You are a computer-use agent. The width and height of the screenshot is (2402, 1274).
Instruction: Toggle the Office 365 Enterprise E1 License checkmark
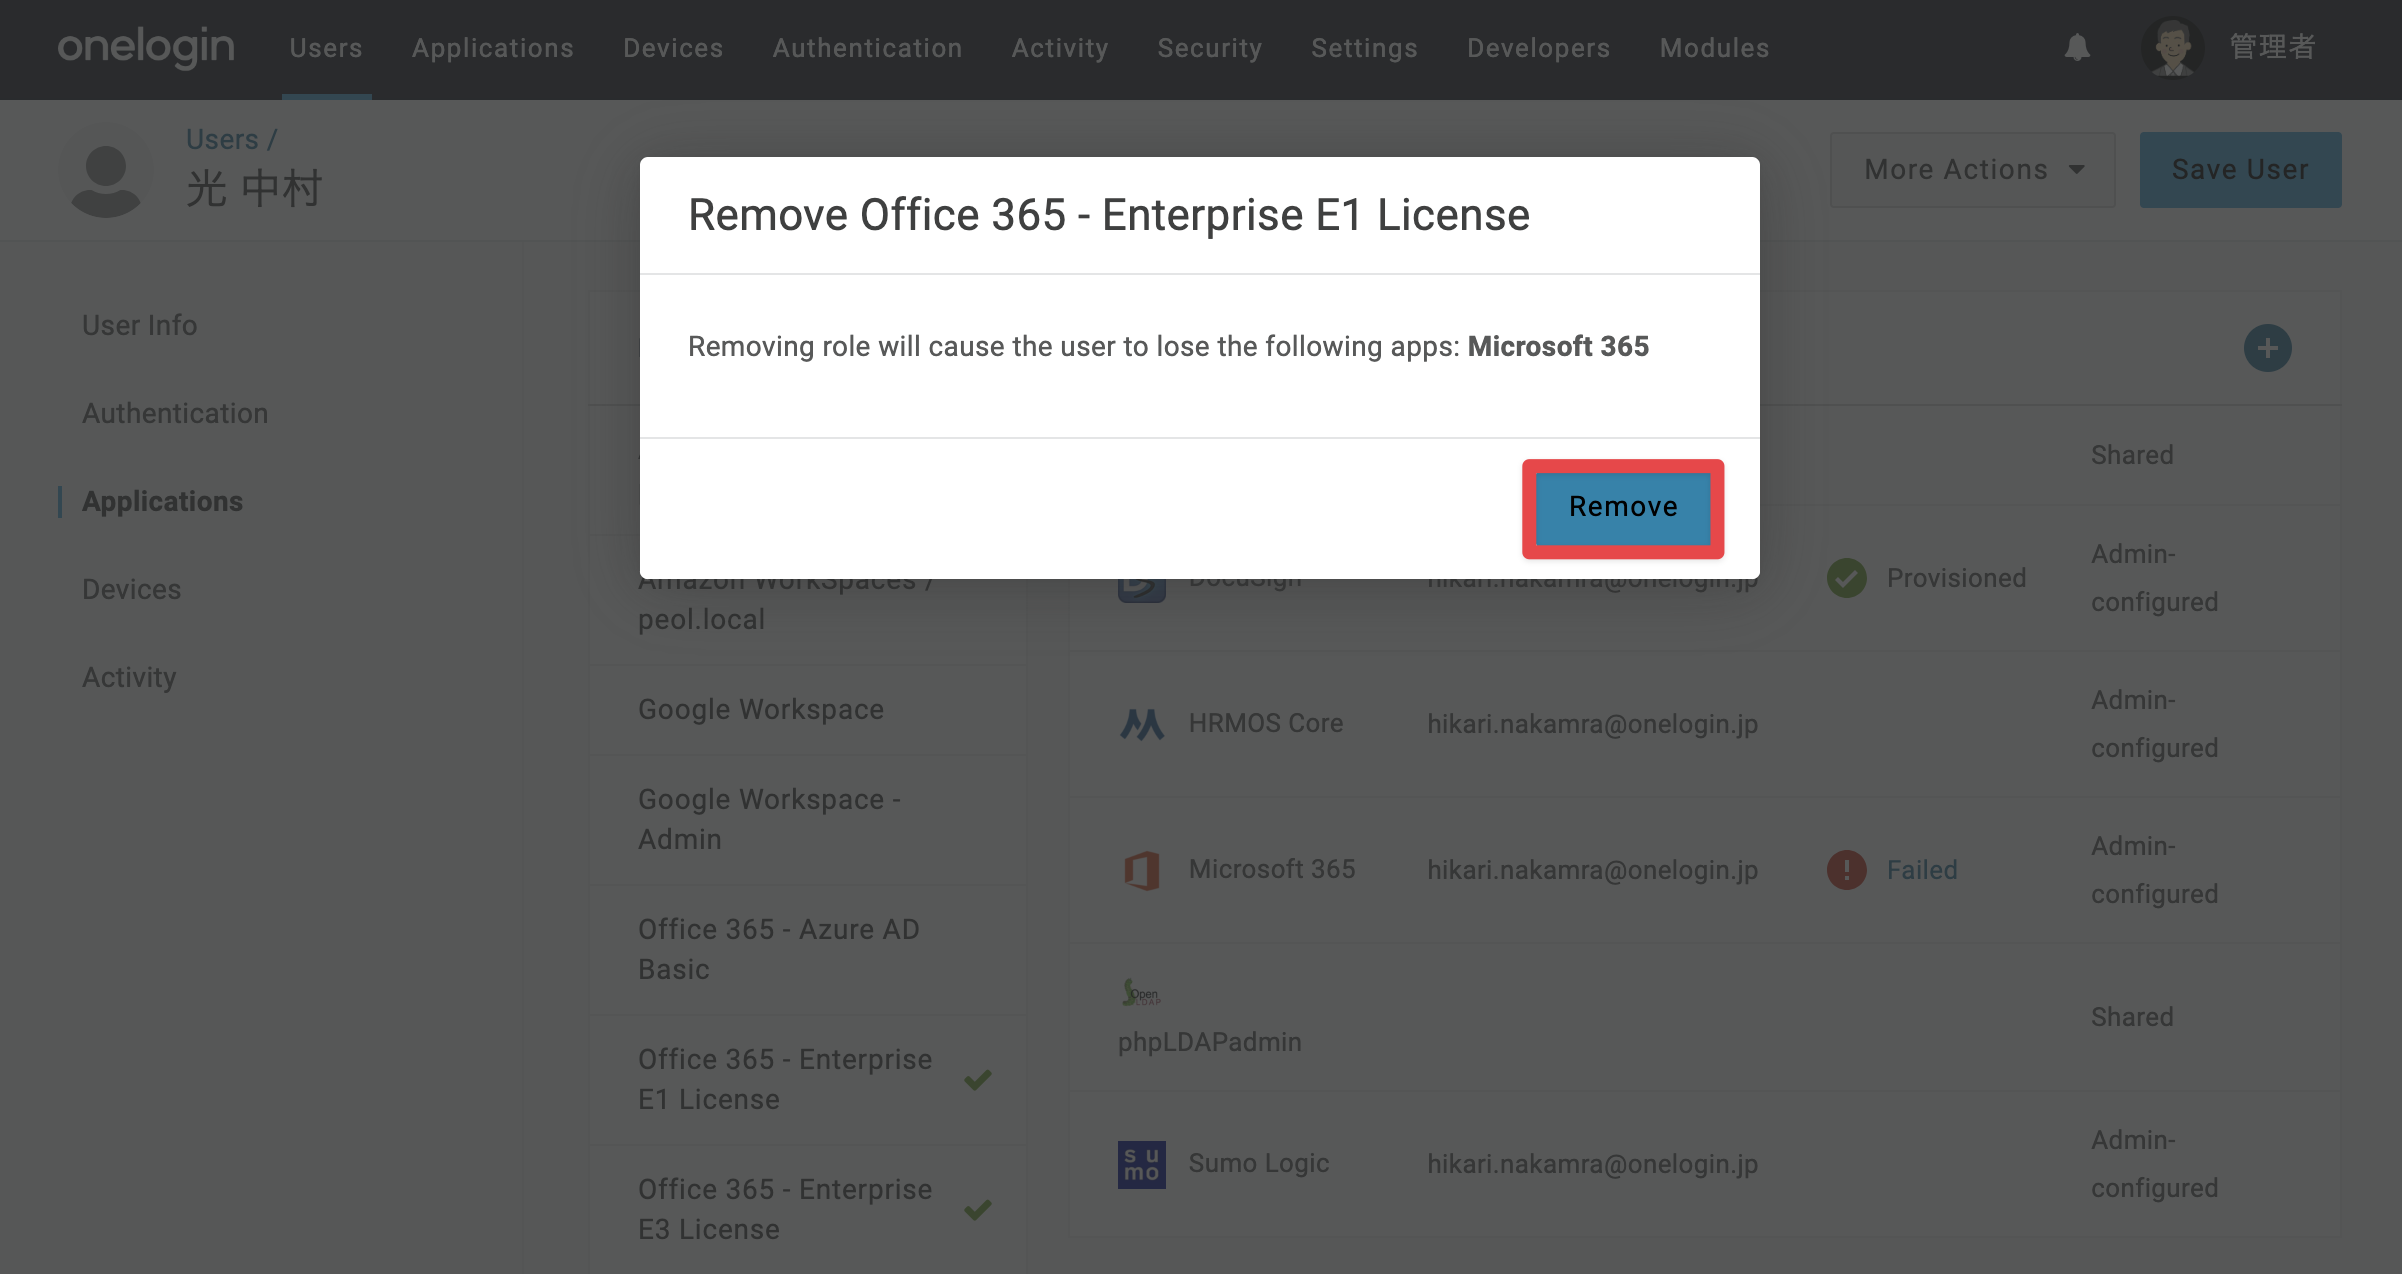[978, 1079]
